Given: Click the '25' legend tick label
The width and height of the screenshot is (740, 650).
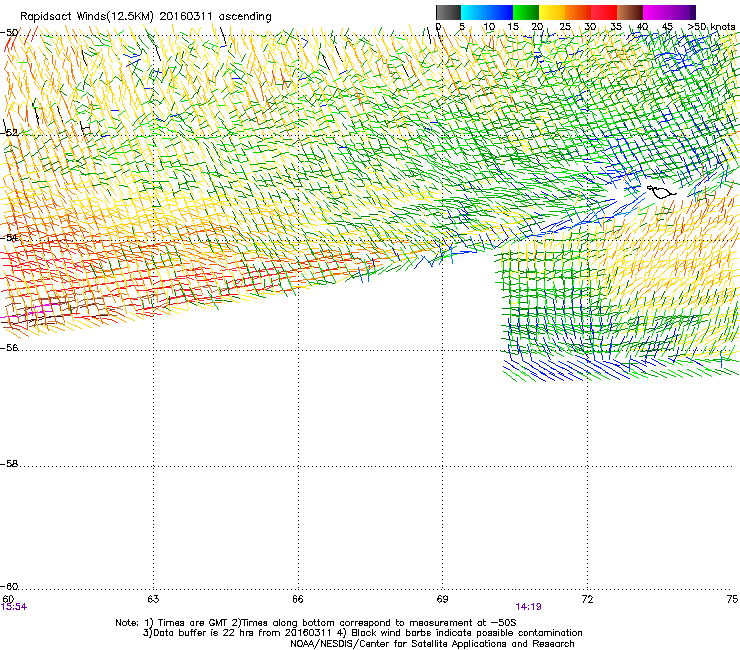Looking at the screenshot, I should click(x=565, y=27).
